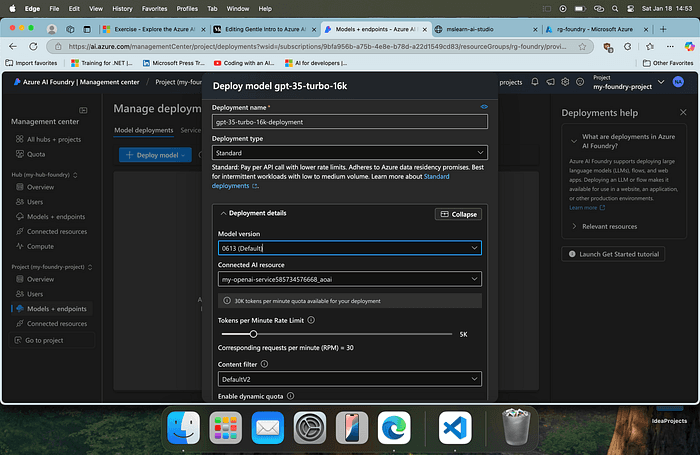
Task: Show Content filter info tooltip
Action: pyautogui.click(x=264, y=364)
